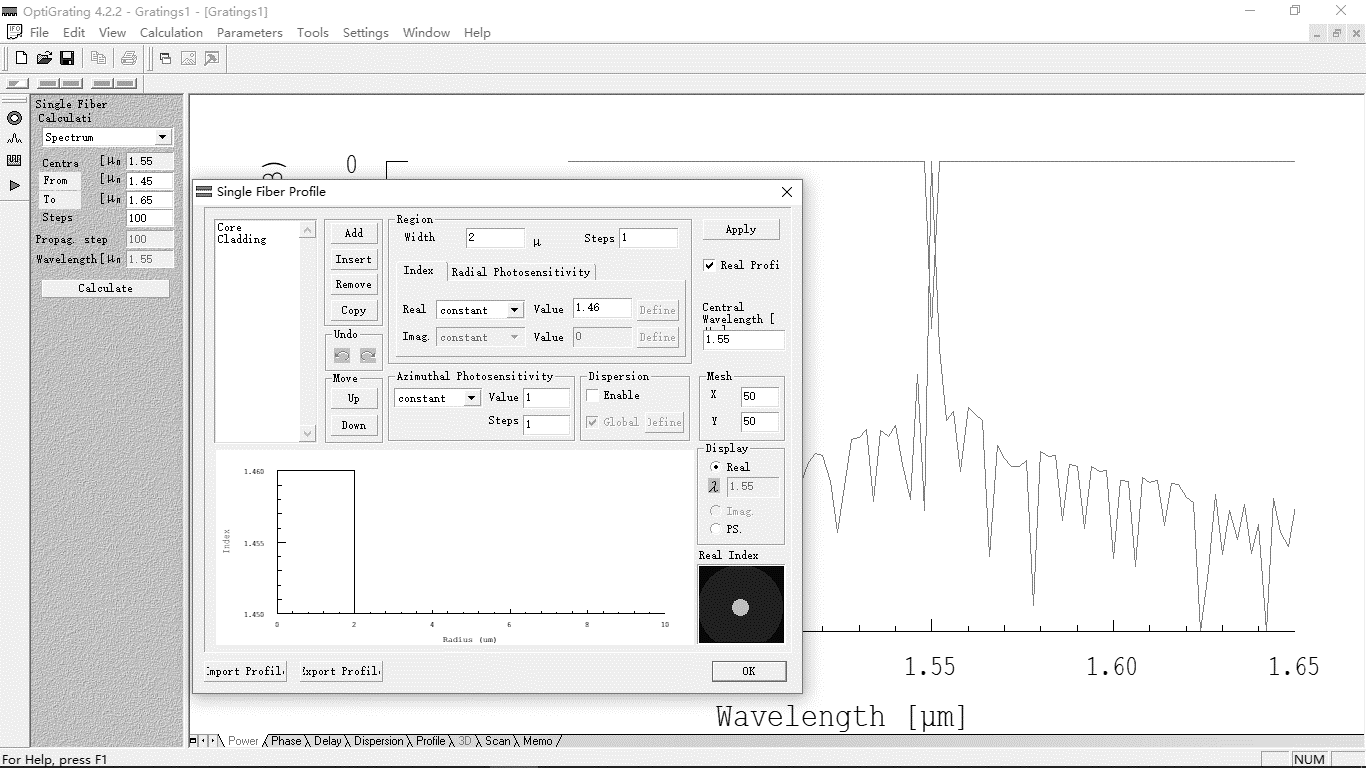This screenshot has width=1366, height=768.
Task: Open the Calculation menu
Action: point(171,32)
